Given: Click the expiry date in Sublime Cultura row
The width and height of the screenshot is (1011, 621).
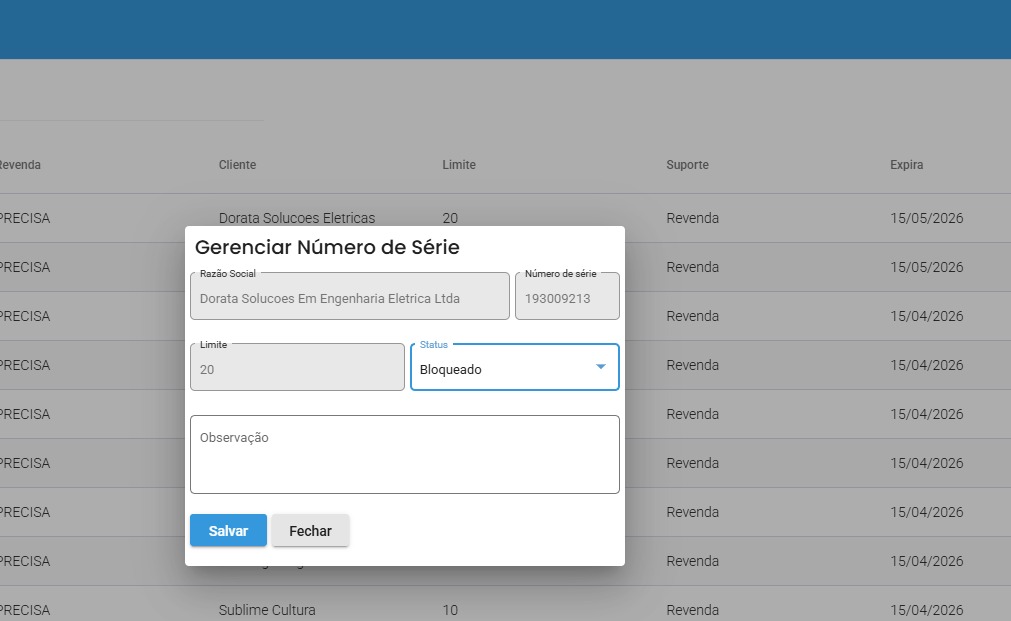Looking at the screenshot, I should 926,610.
